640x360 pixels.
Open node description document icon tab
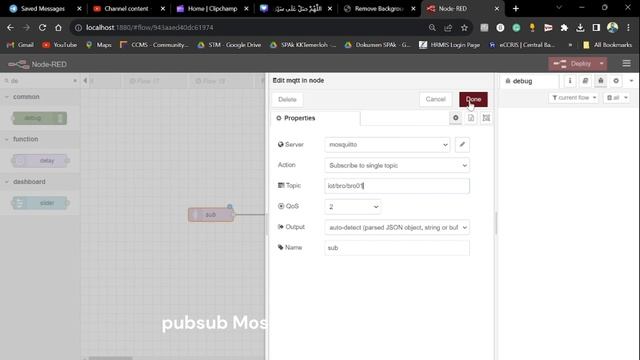[471, 118]
